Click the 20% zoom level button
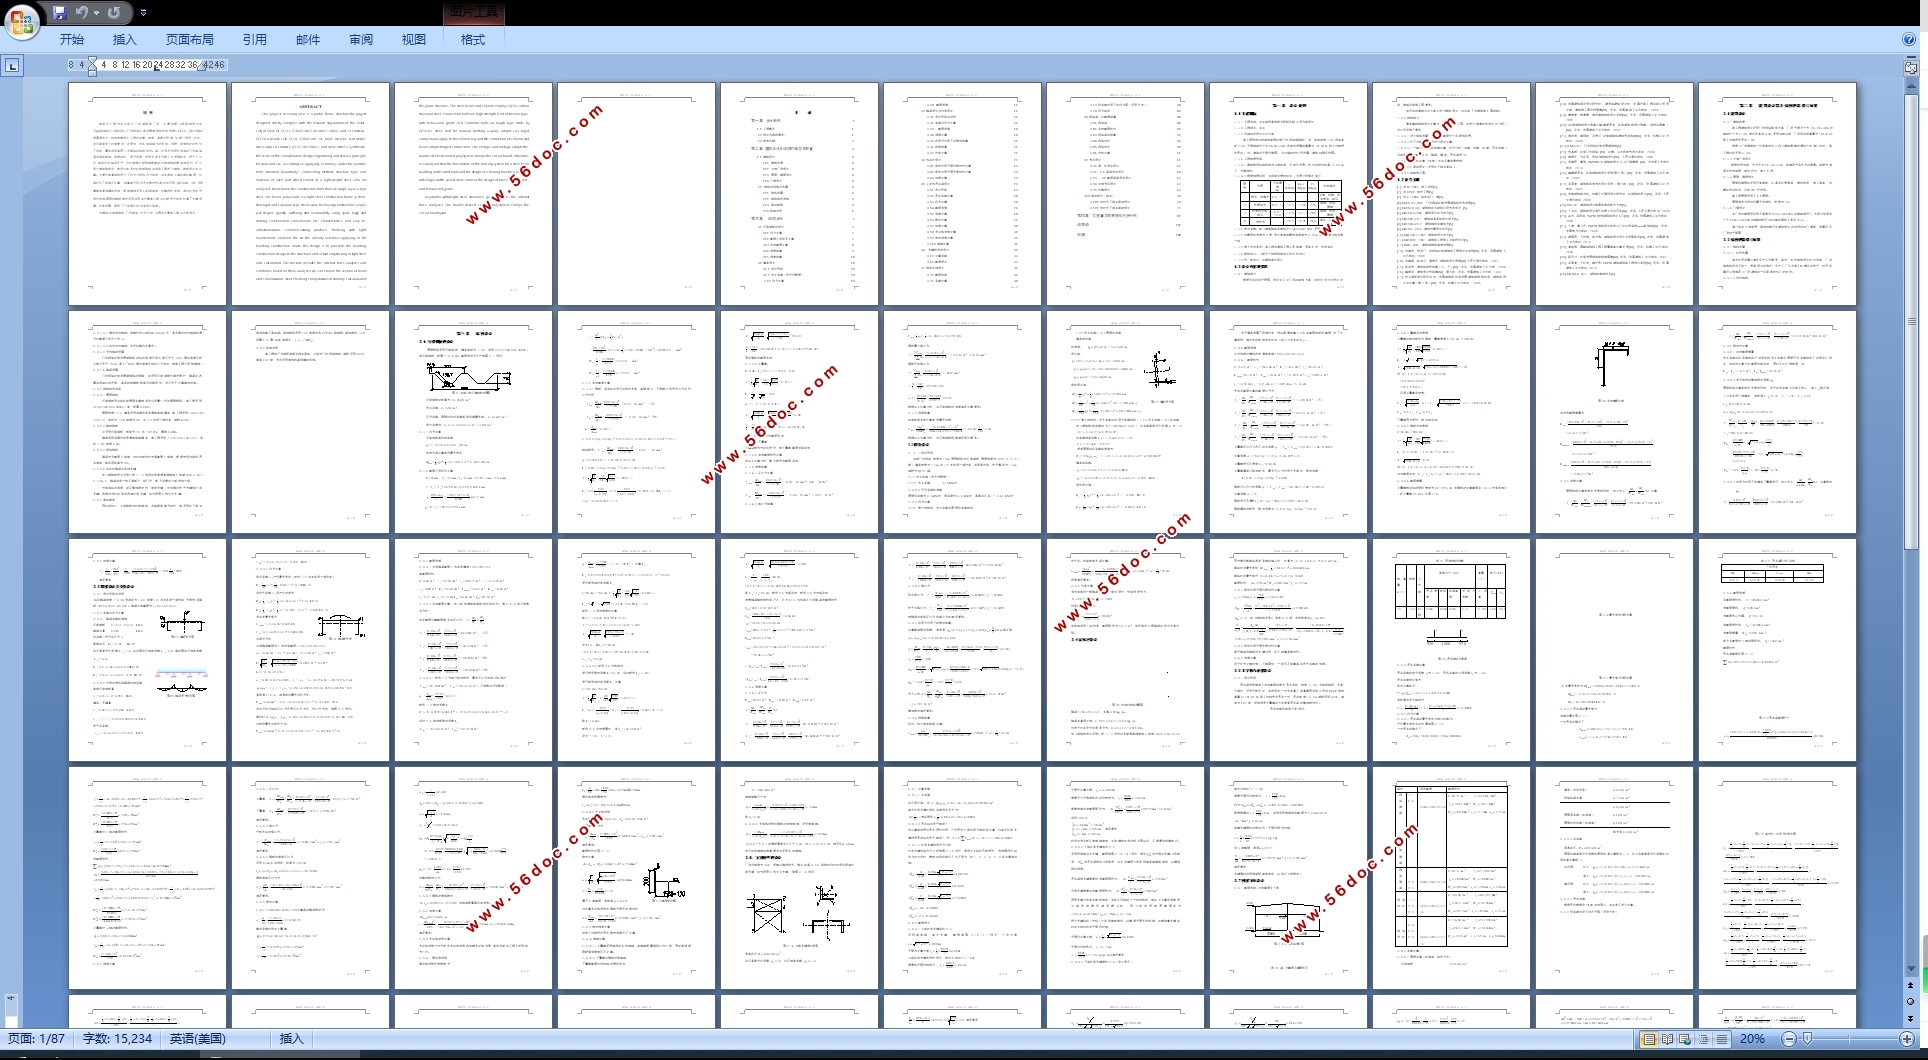The image size is (1928, 1060). [x=1752, y=1039]
